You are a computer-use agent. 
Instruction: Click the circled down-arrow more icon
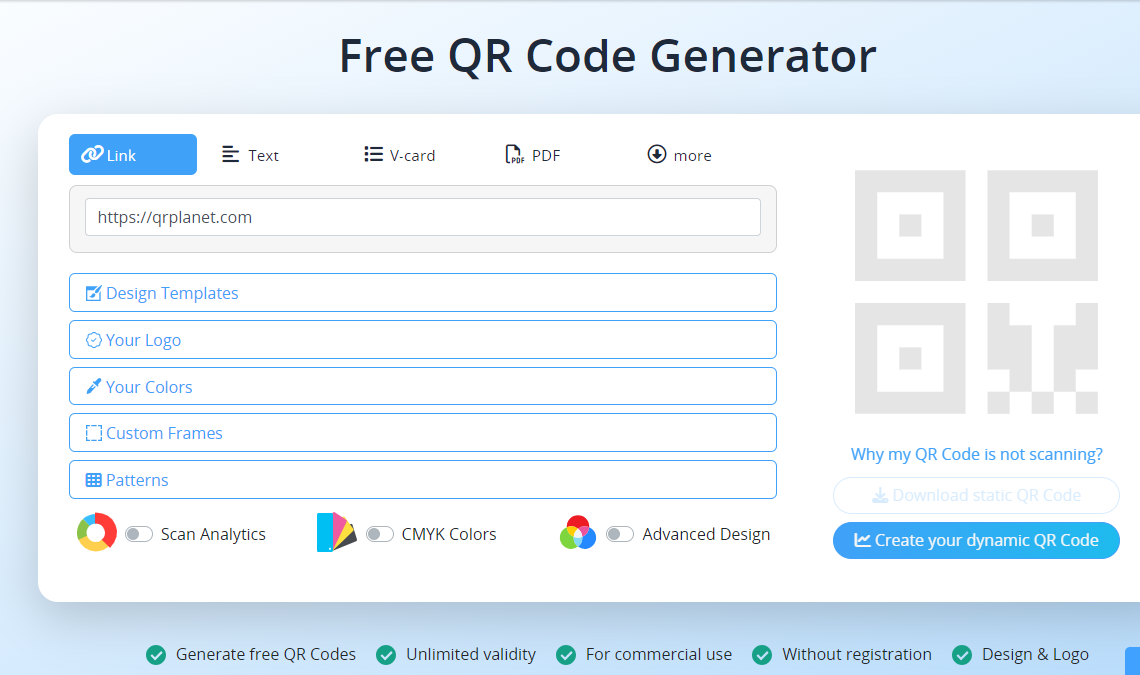pyautogui.click(x=657, y=154)
